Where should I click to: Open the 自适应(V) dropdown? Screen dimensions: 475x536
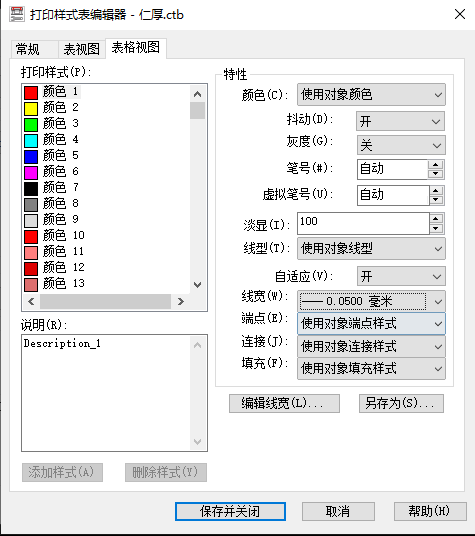tap(402, 276)
